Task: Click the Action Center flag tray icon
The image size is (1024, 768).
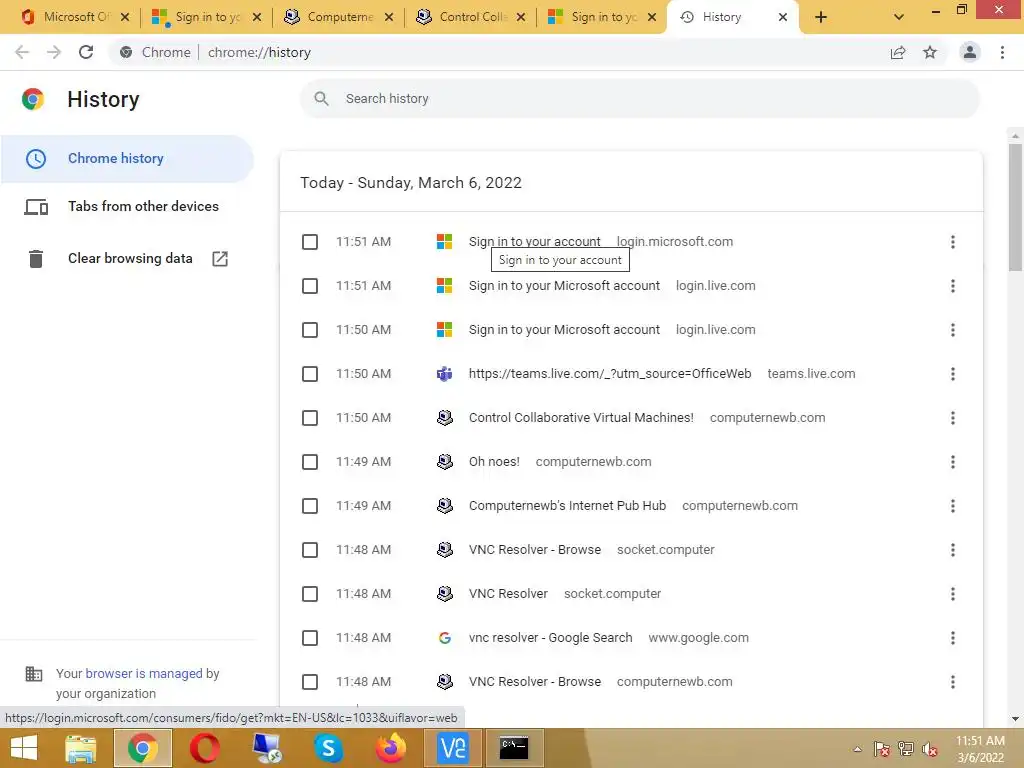Action: coord(881,749)
